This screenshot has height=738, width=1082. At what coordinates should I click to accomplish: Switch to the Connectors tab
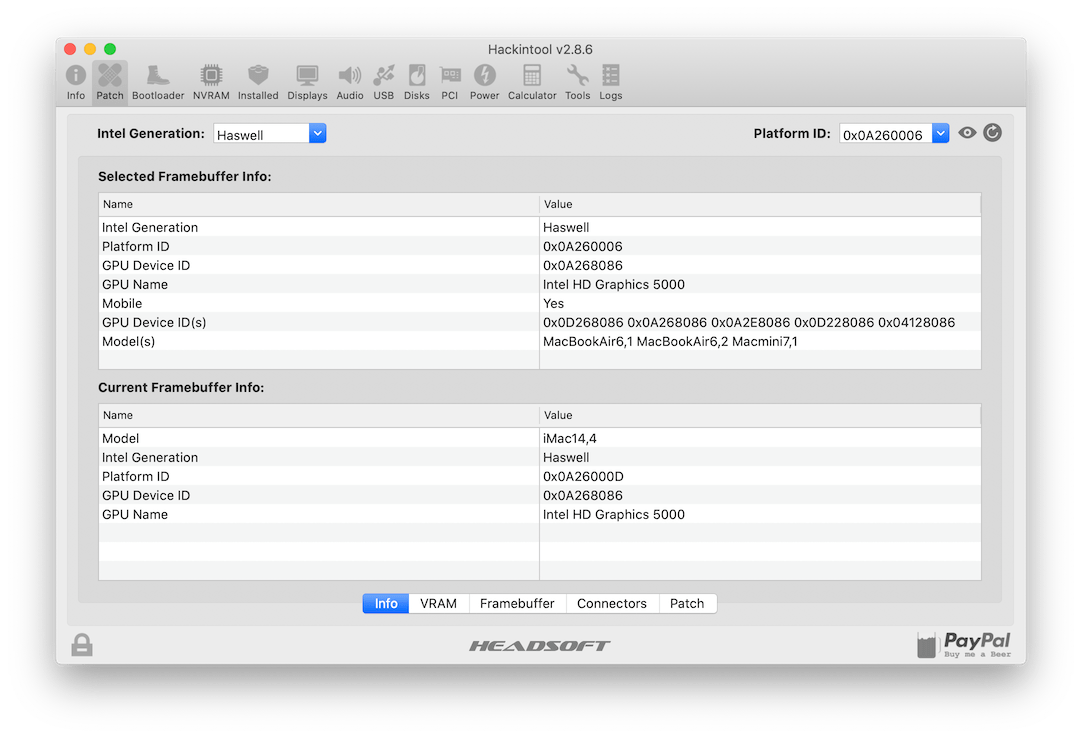pyautogui.click(x=611, y=603)
